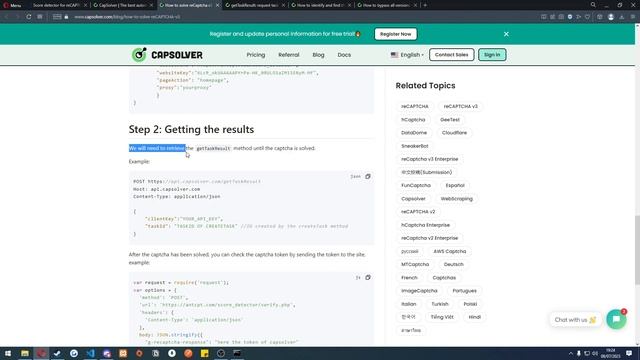Open the downloads icon in toolbar

point(622,17)
